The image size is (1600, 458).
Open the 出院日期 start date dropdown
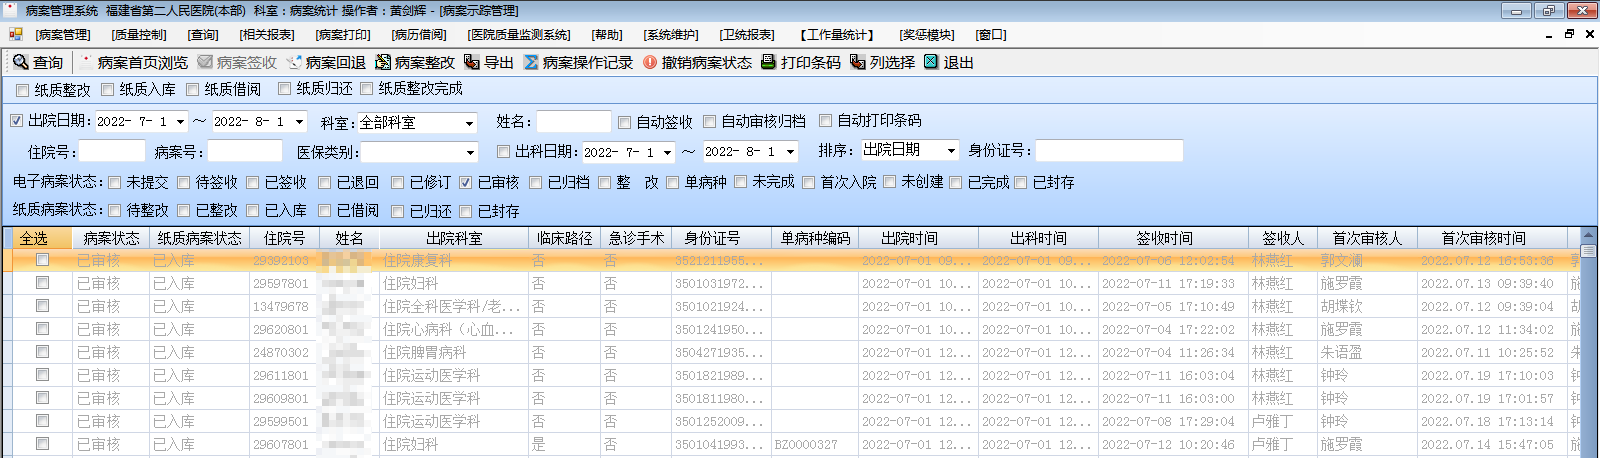pyautogui.click(x=180, y=122)
